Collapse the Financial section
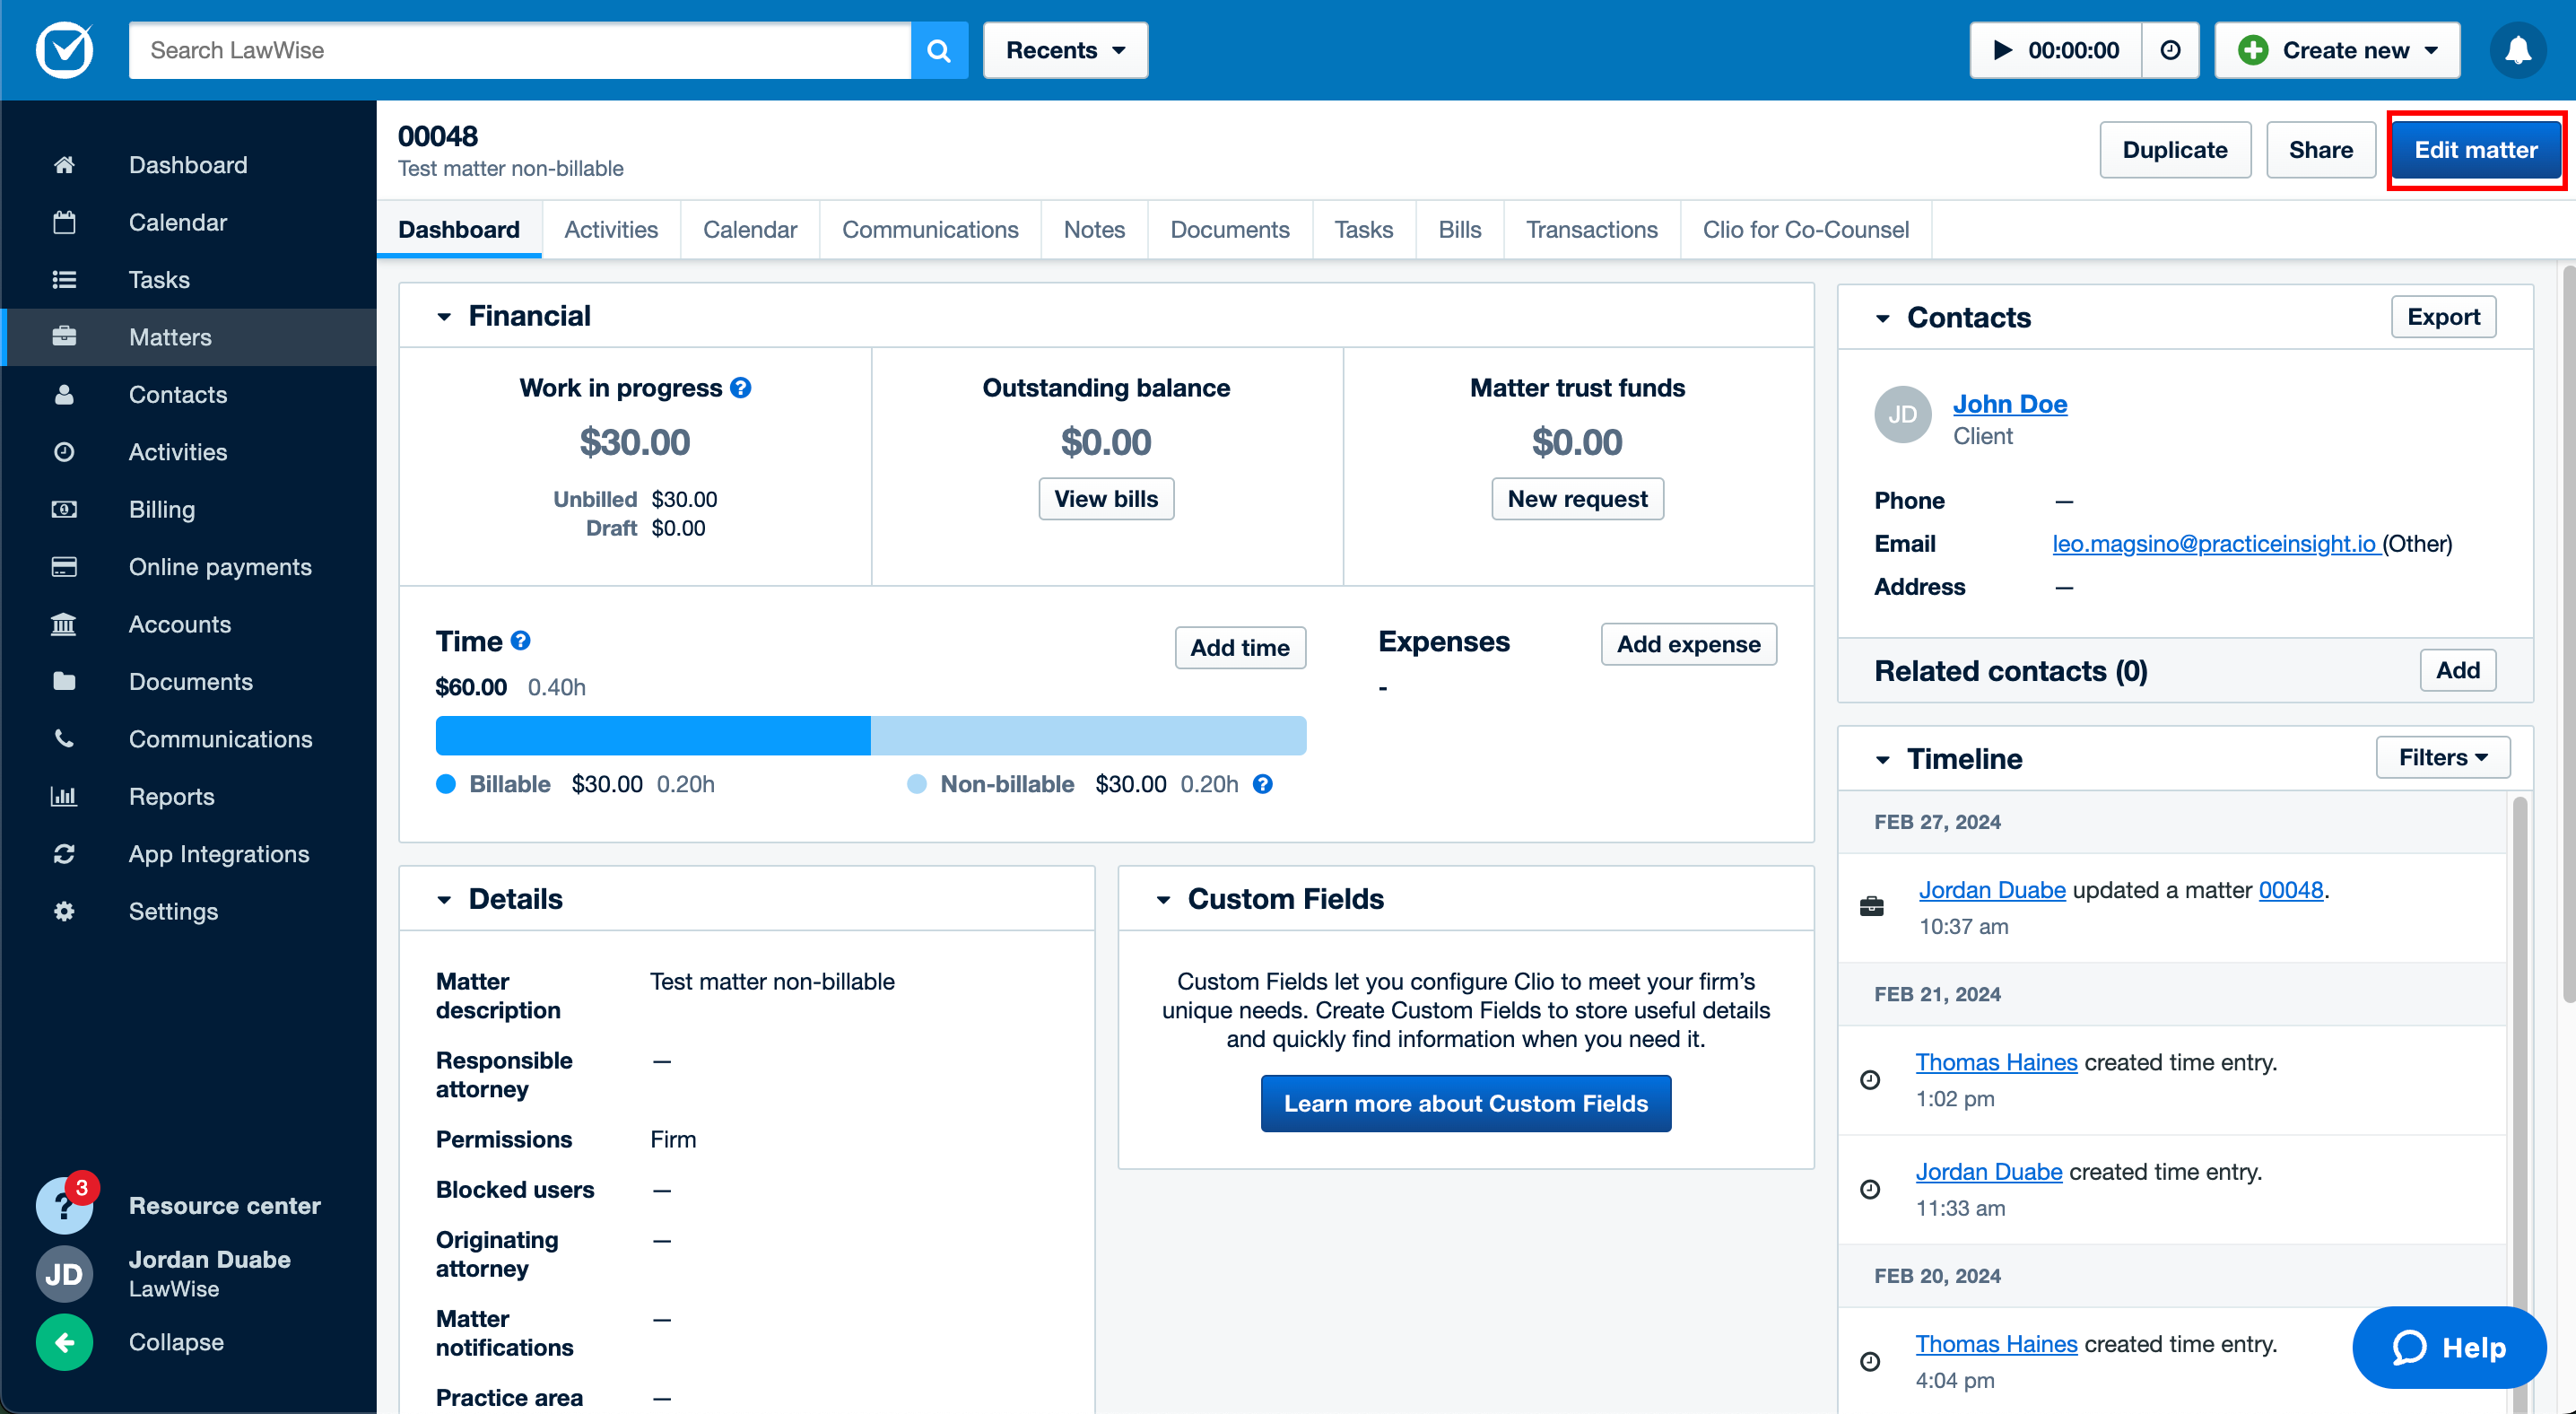2576x1414 pixels. [x=444, y=317]
